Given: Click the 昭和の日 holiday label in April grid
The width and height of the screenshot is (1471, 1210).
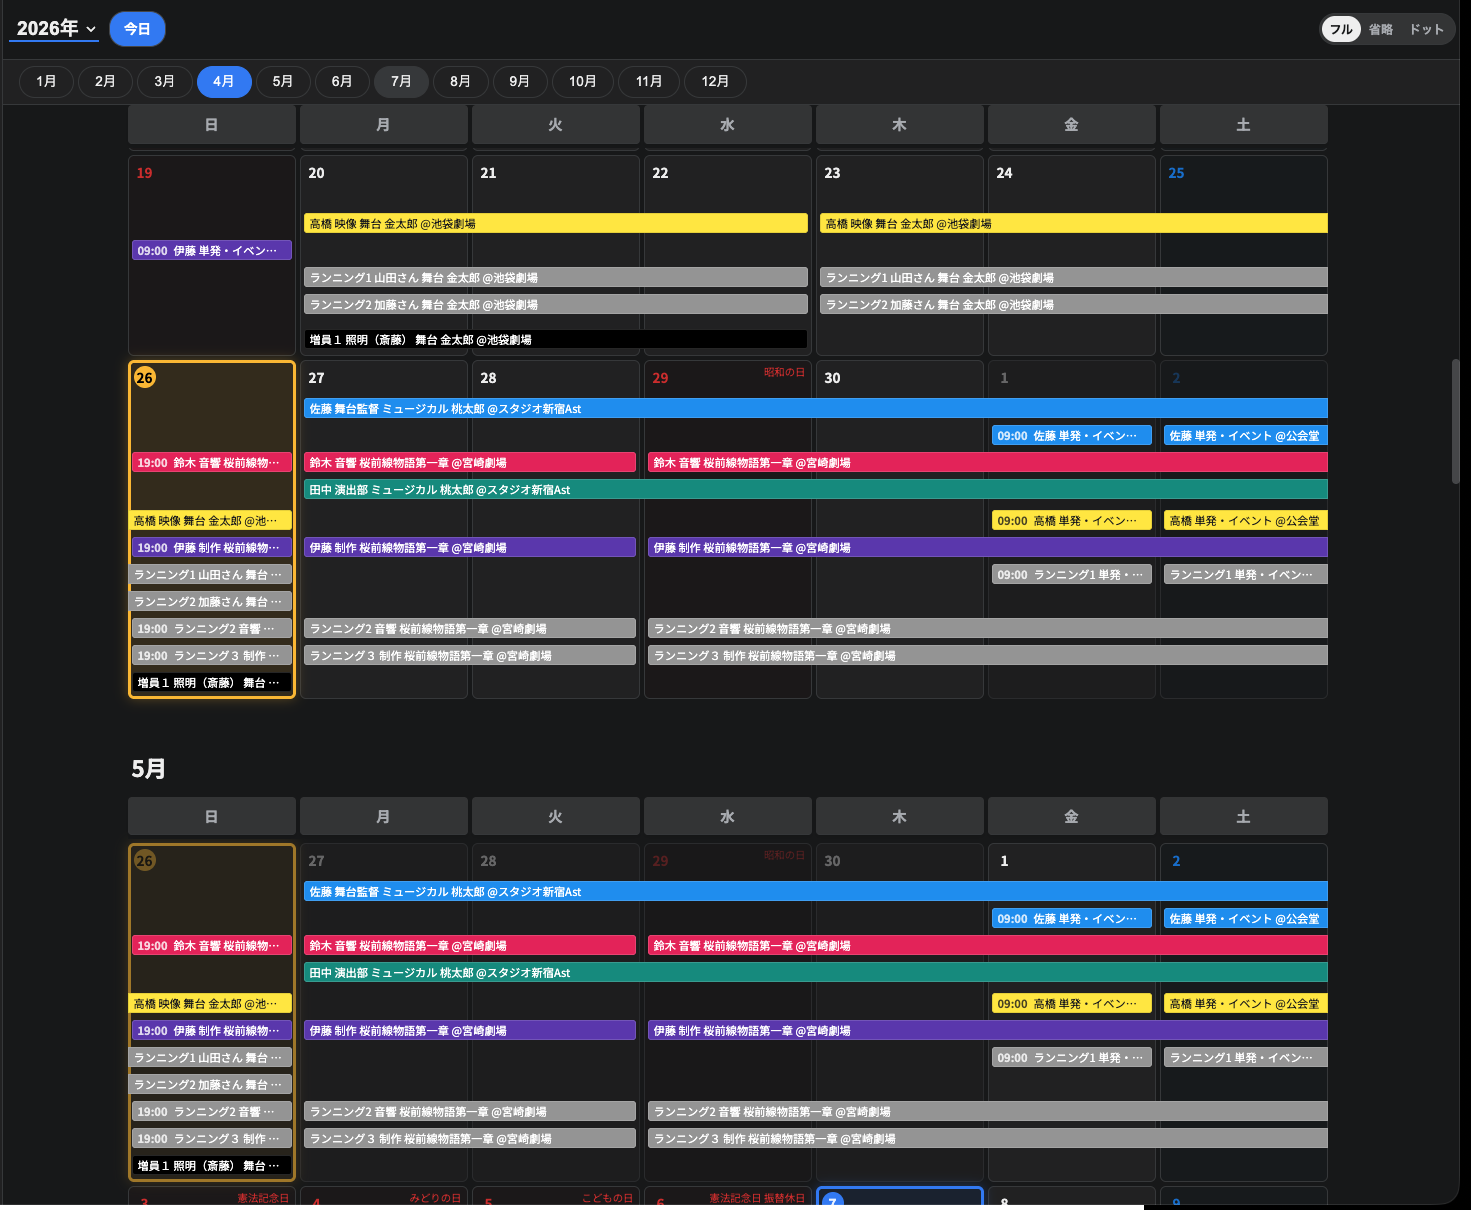Looking at the screenshot, I should pyautogui.click(x=784, y=372).
